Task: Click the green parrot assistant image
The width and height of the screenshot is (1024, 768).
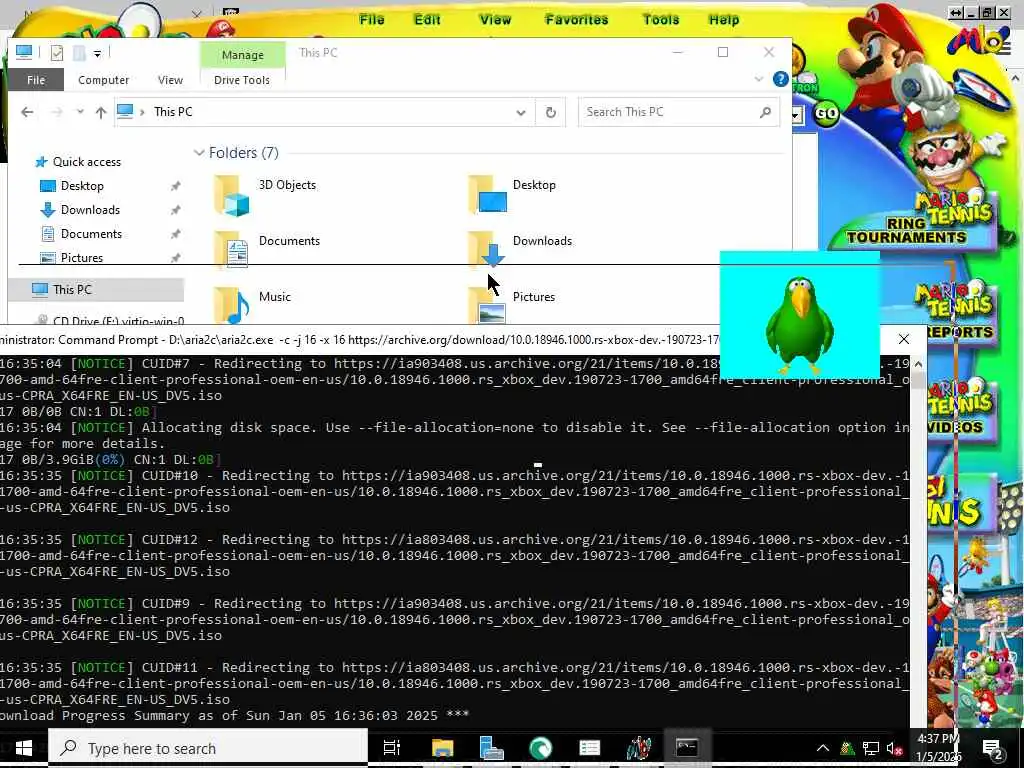Action: (799, 315)
